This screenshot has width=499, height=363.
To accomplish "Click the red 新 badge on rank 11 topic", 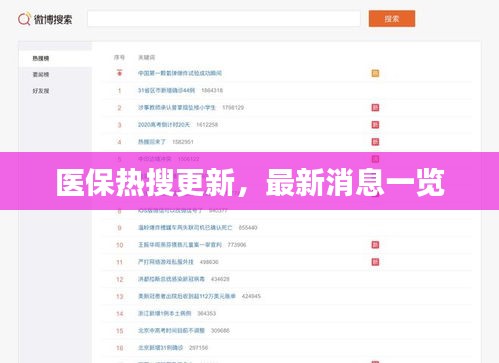I will point(375,262).
